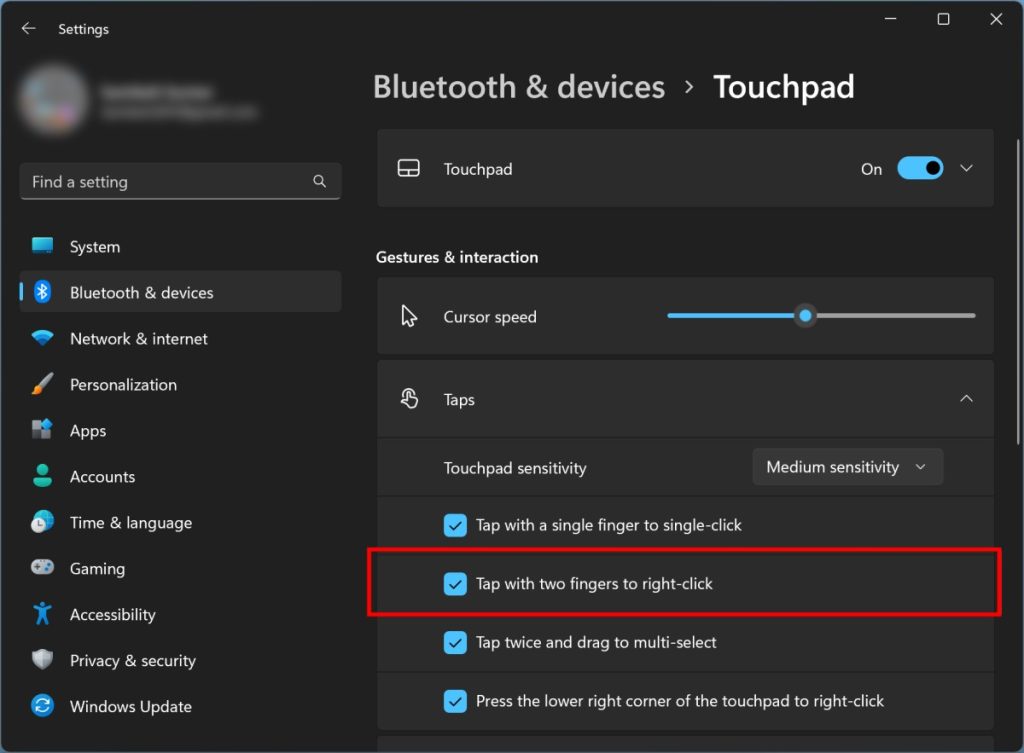Viewport: 1024px width, 753px height.
Task: Select the System icon in the sidebar
Action: [x=44, y=246]
